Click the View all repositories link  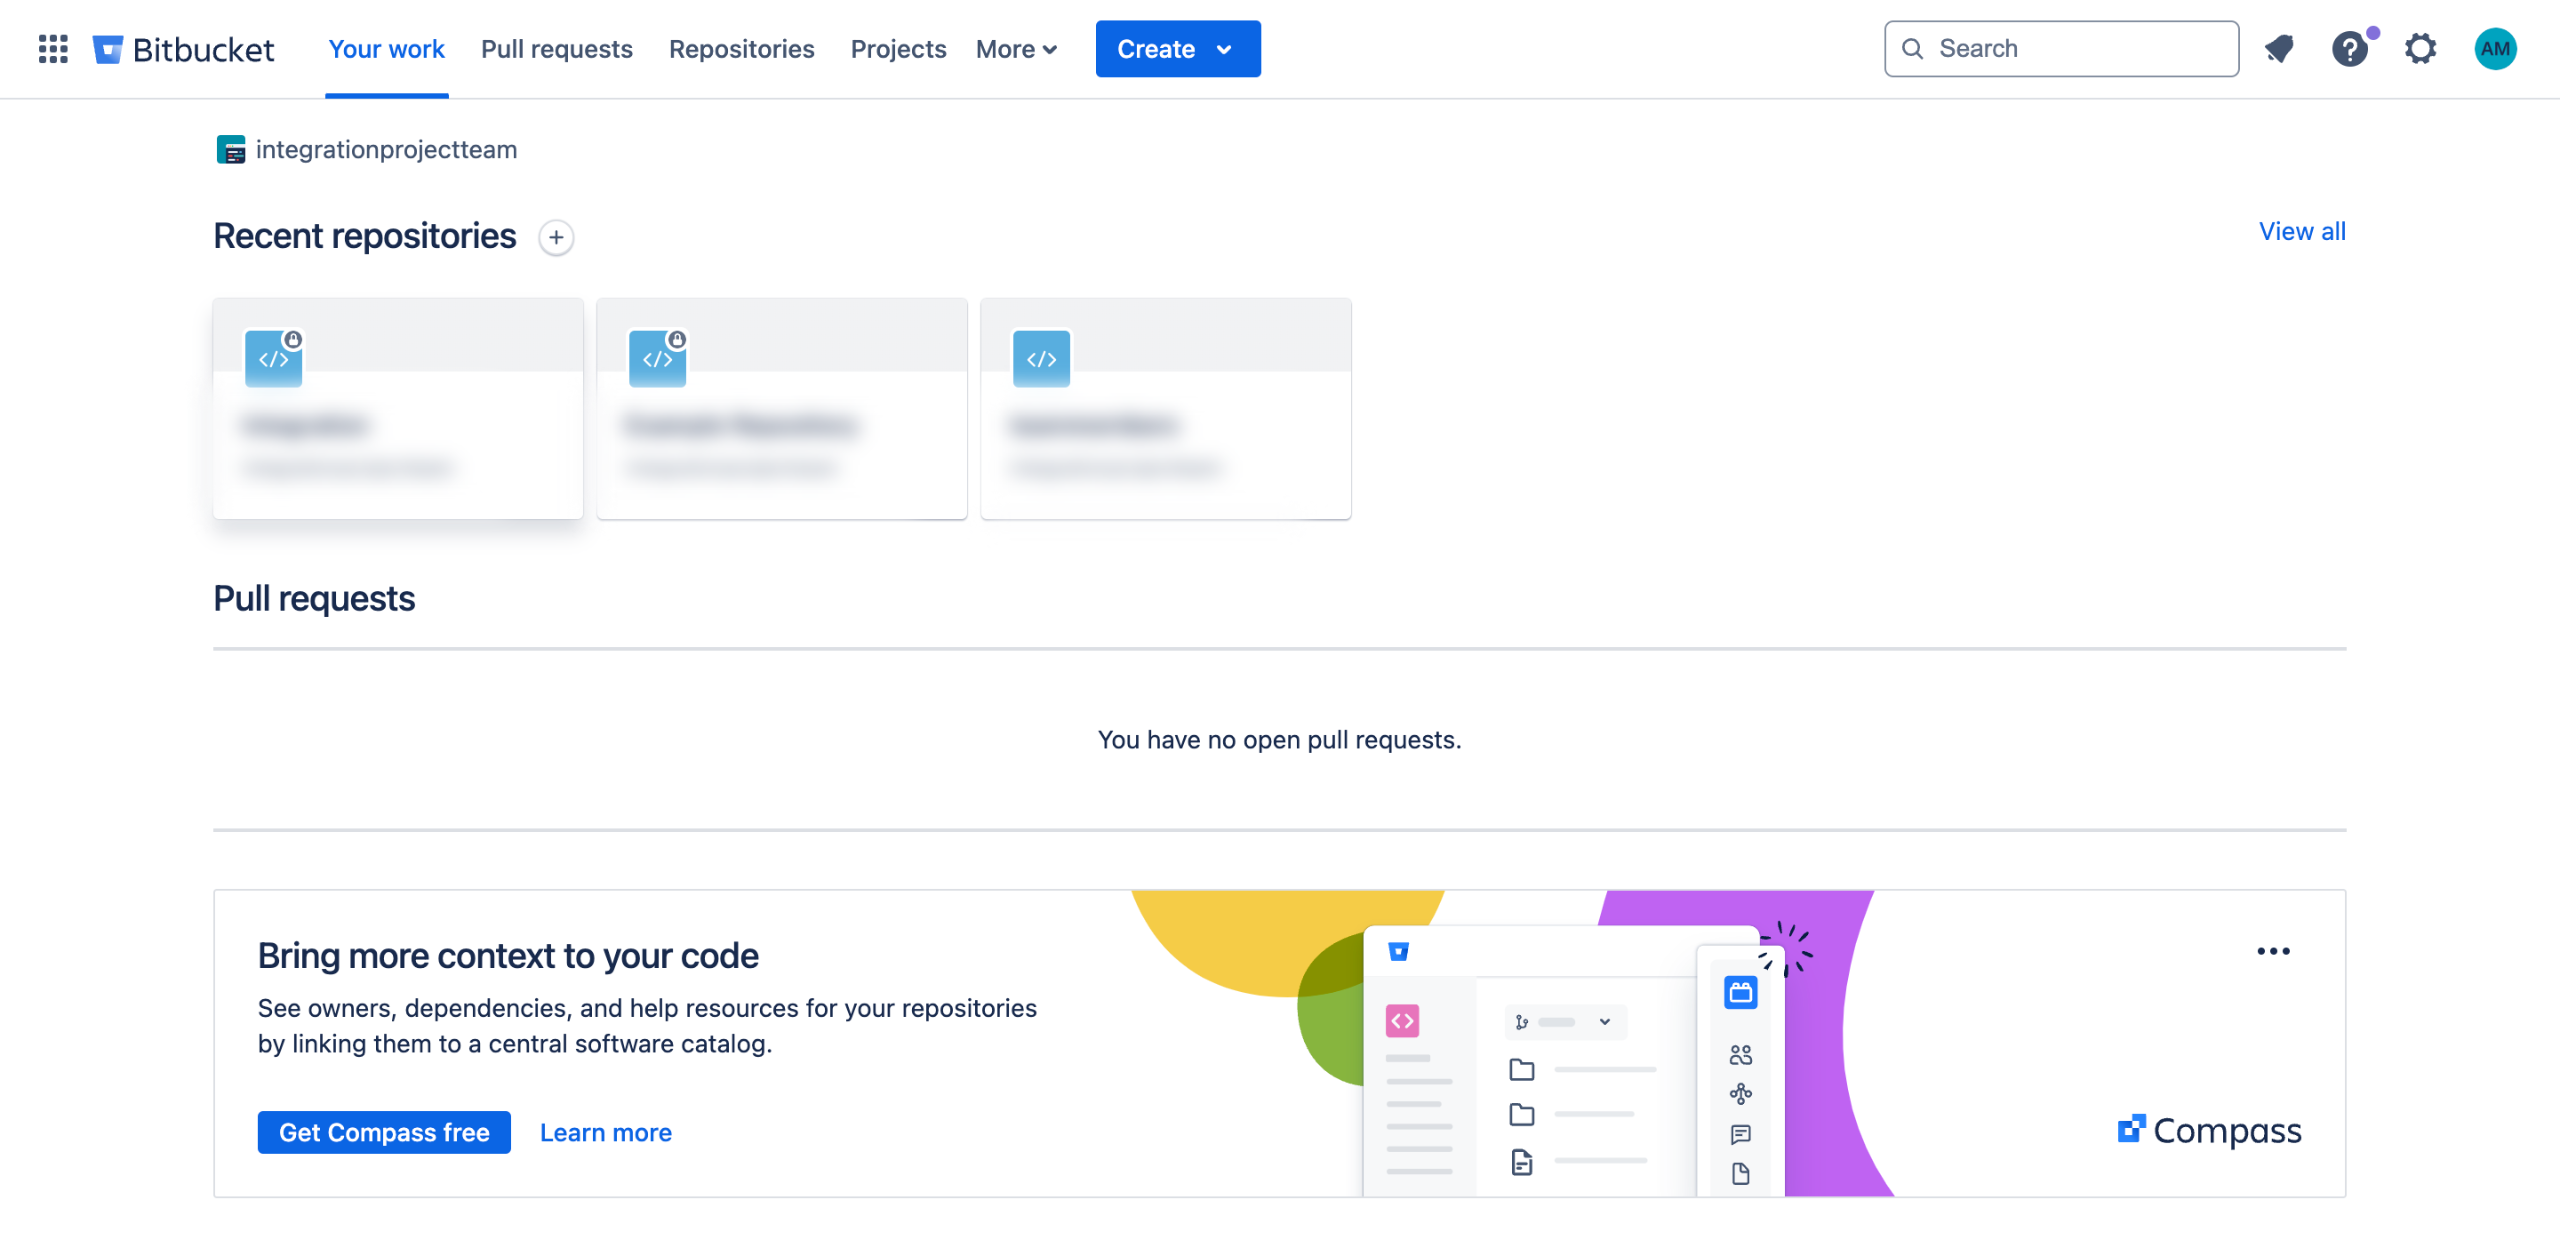[x=2301, y=231]
